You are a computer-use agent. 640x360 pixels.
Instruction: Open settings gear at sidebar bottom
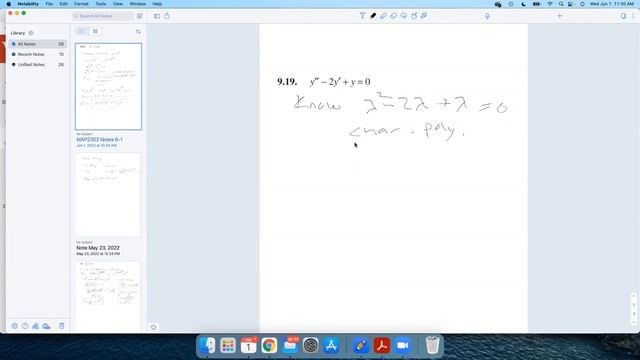click(15, 326)
